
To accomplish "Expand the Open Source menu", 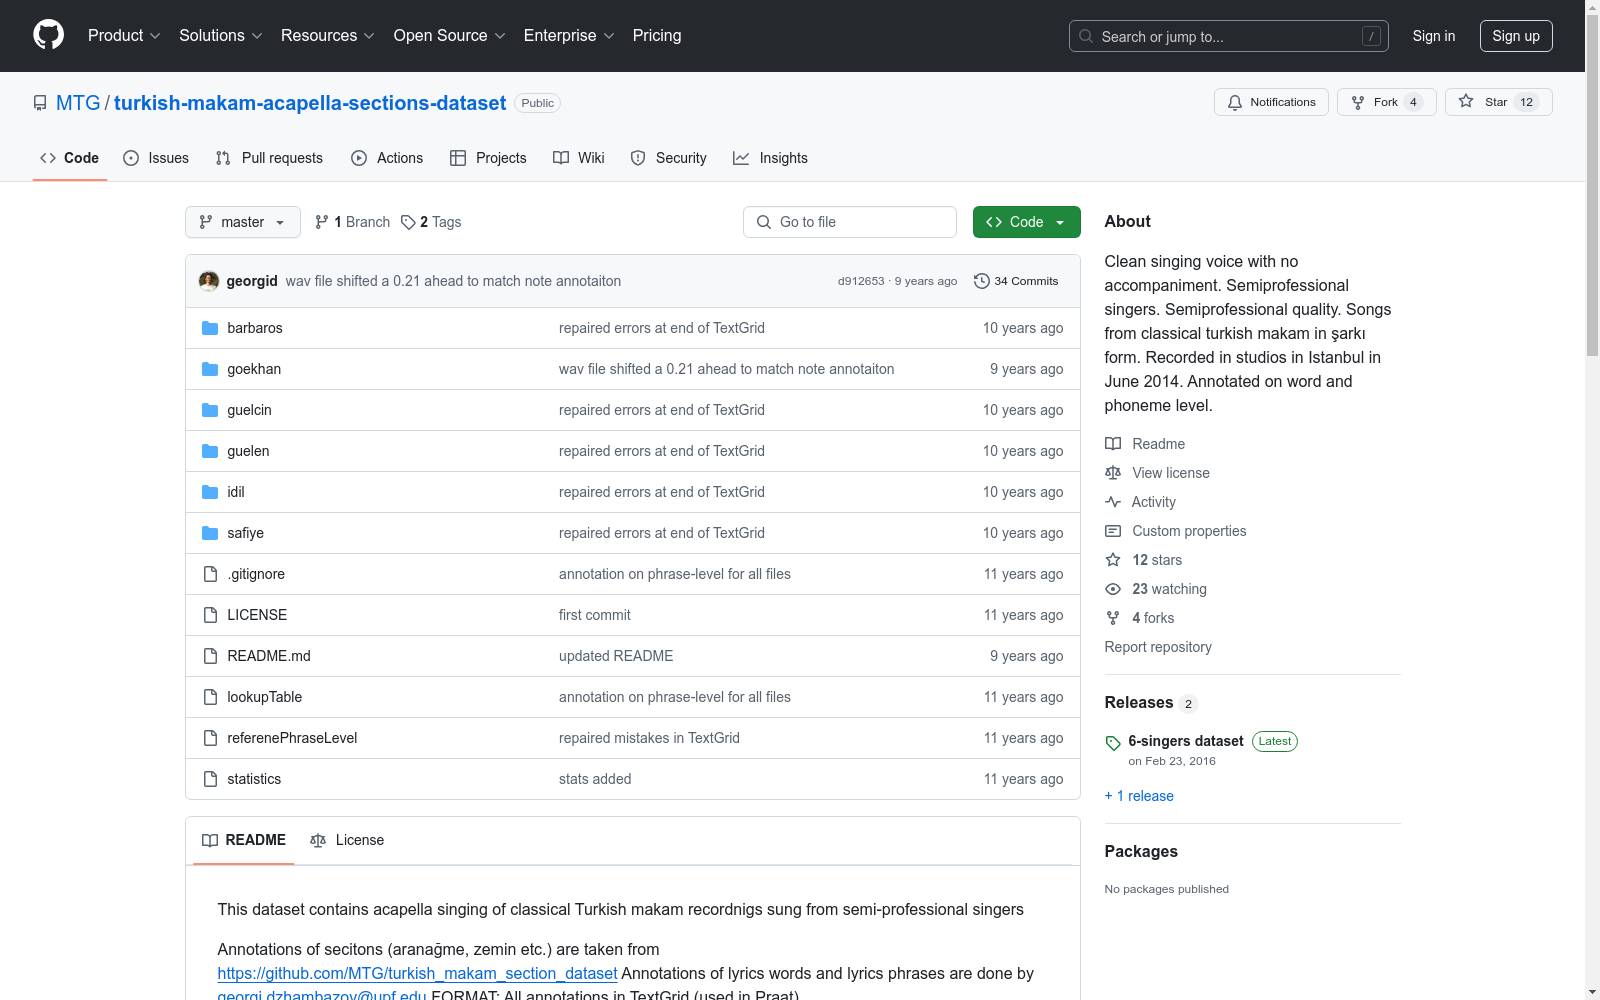I will coord(450,35).
